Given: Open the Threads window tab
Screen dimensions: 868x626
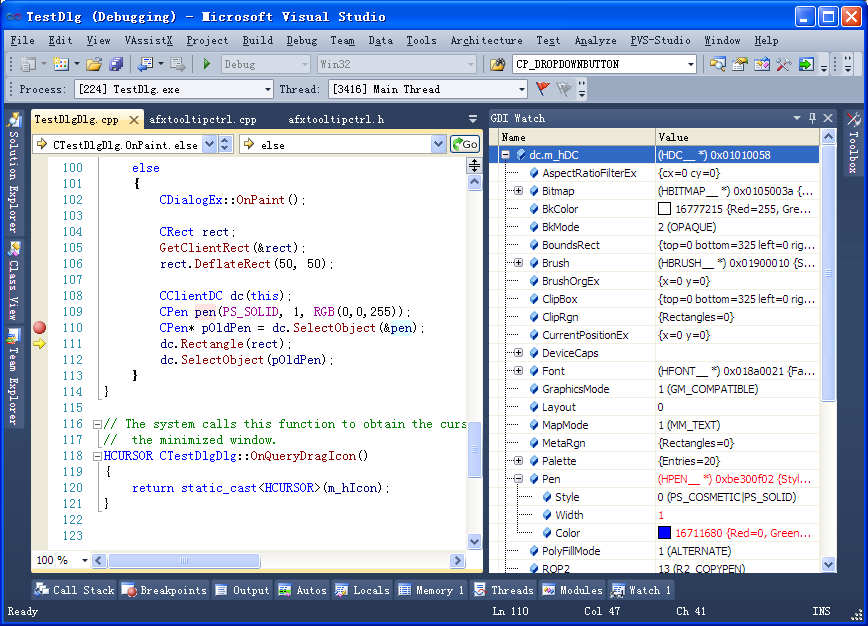Looking at the screenshot, I should [x=504, y=590].
